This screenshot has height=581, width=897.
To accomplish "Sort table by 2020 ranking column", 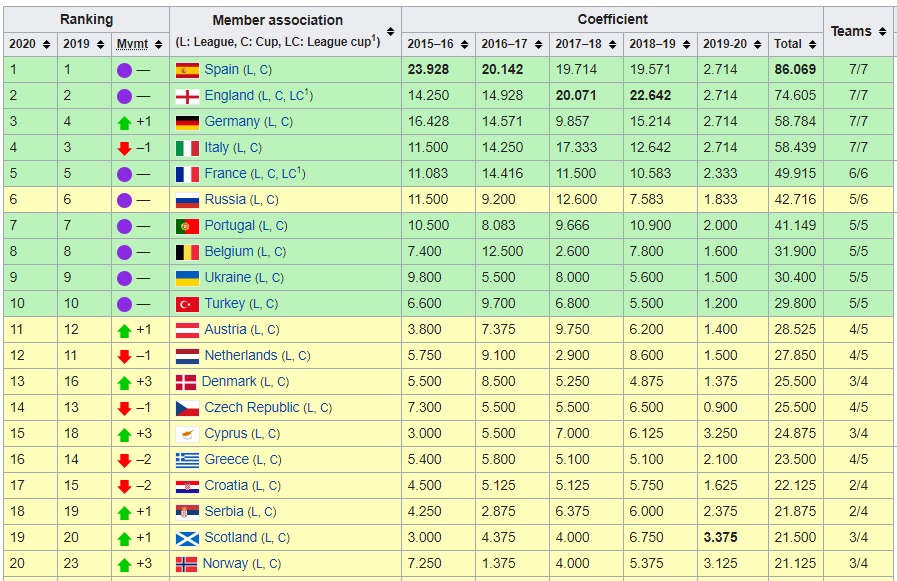I will click(46, 45).
